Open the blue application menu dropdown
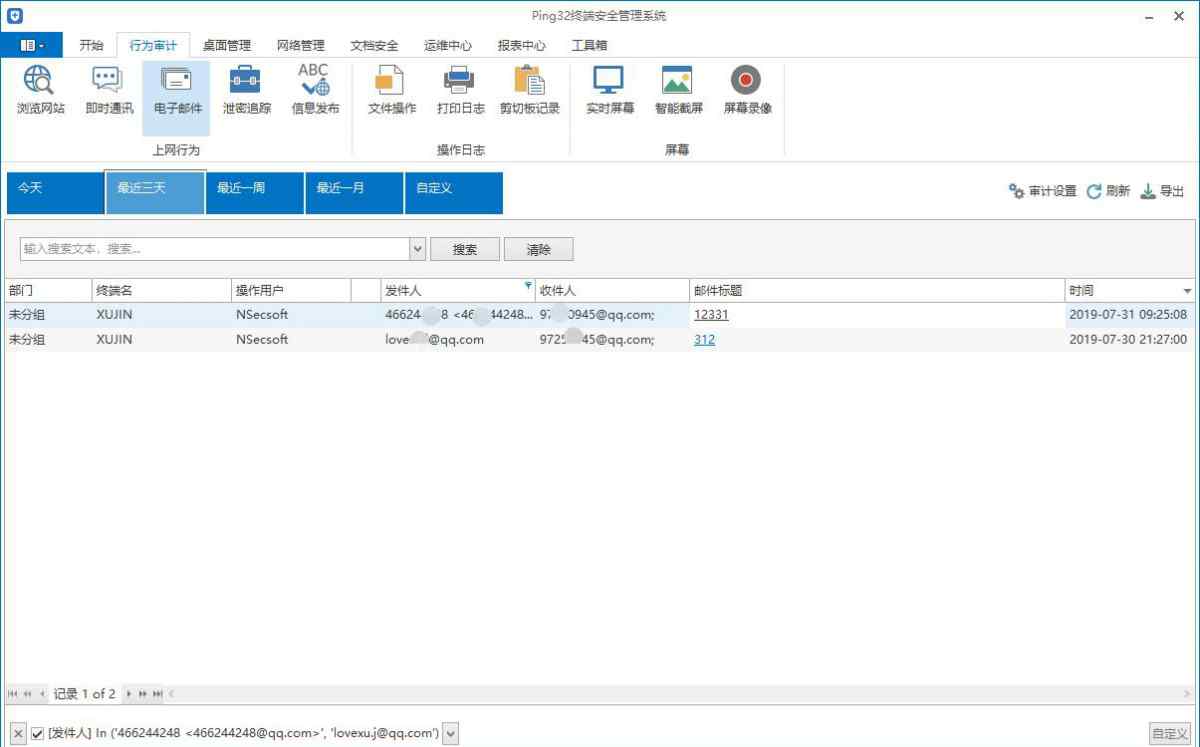Screen dimensions: 1200x747 31,45
